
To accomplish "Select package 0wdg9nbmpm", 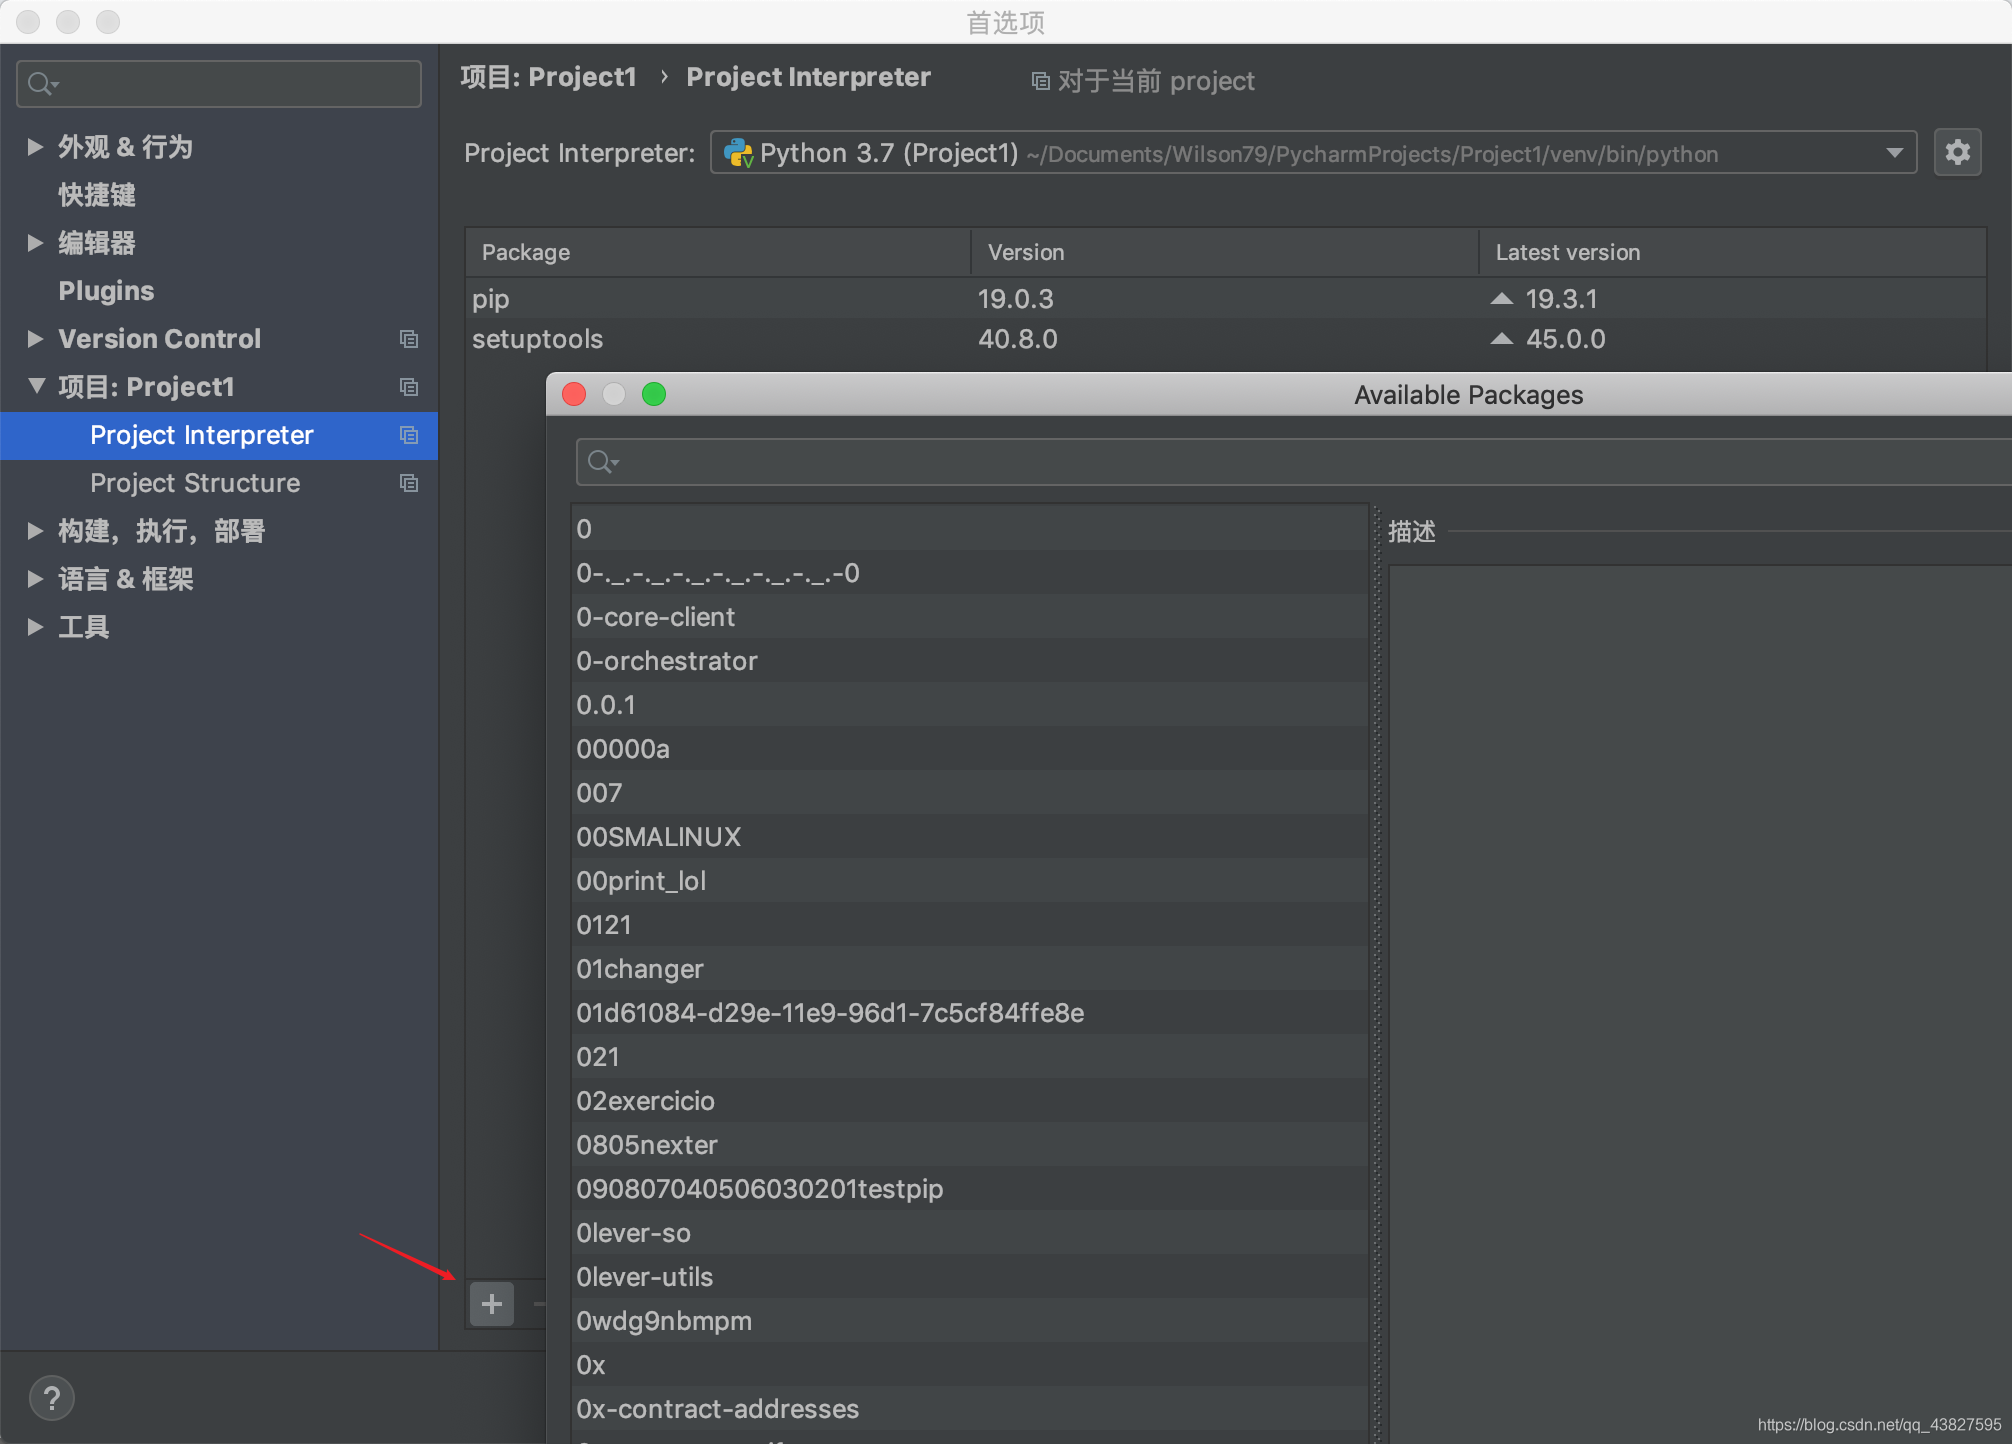I will tap(970, 1320).
